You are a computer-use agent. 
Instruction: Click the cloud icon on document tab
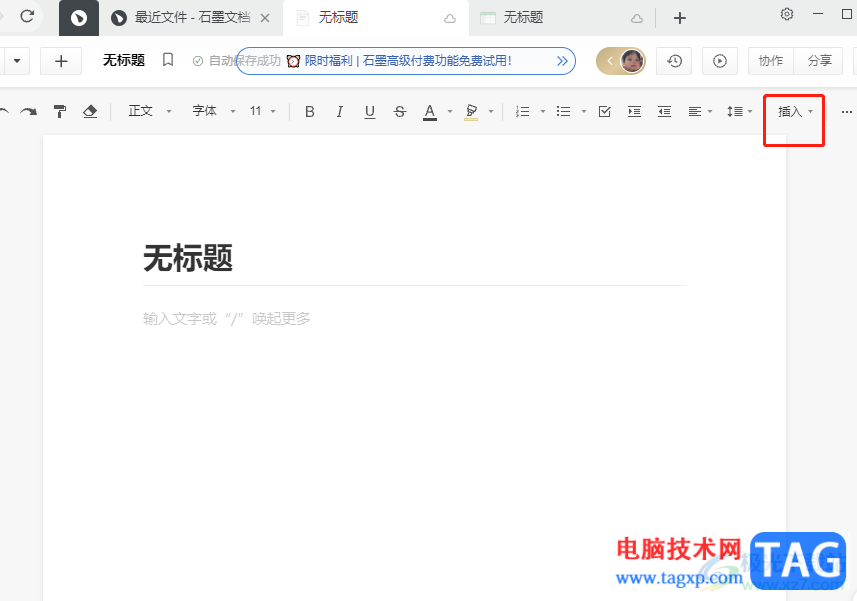point(450,19)
